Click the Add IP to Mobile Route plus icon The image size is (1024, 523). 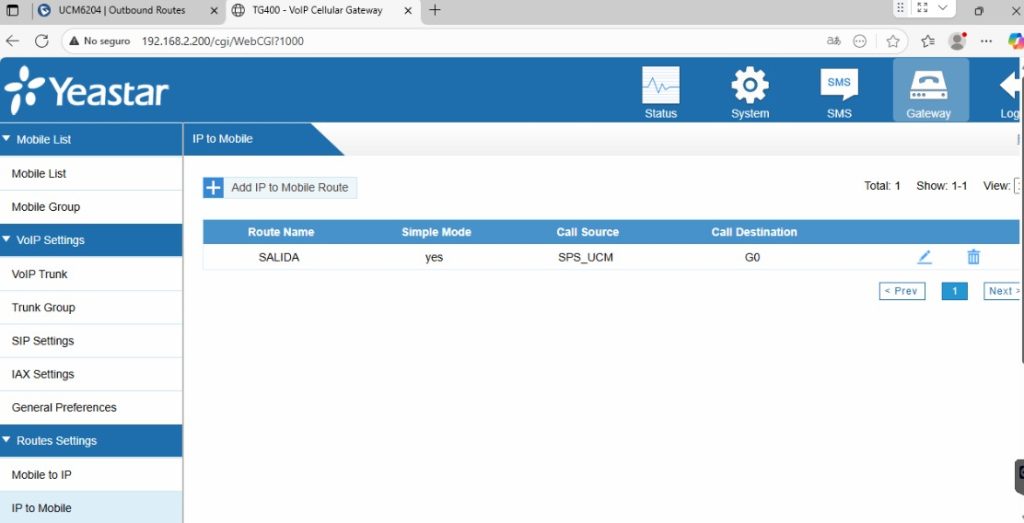[x=213, y=188]
